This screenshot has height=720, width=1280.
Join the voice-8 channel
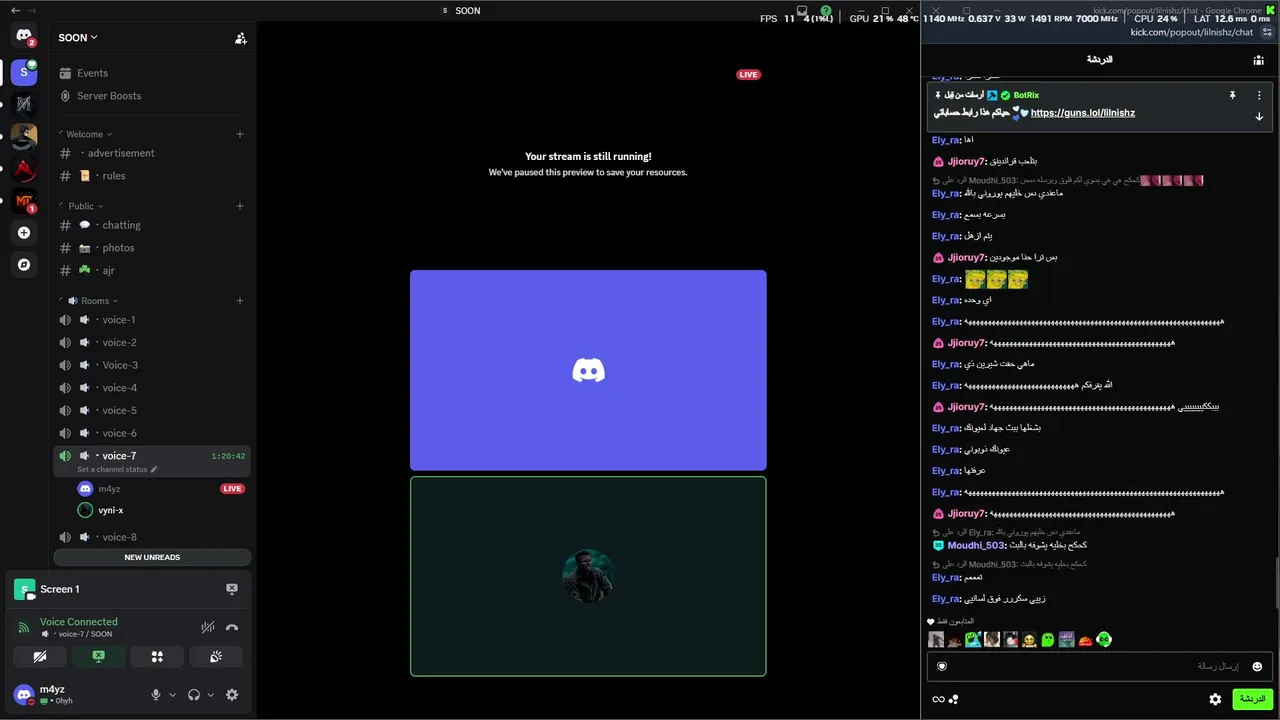pyautogui.click(x=152, y=537)
